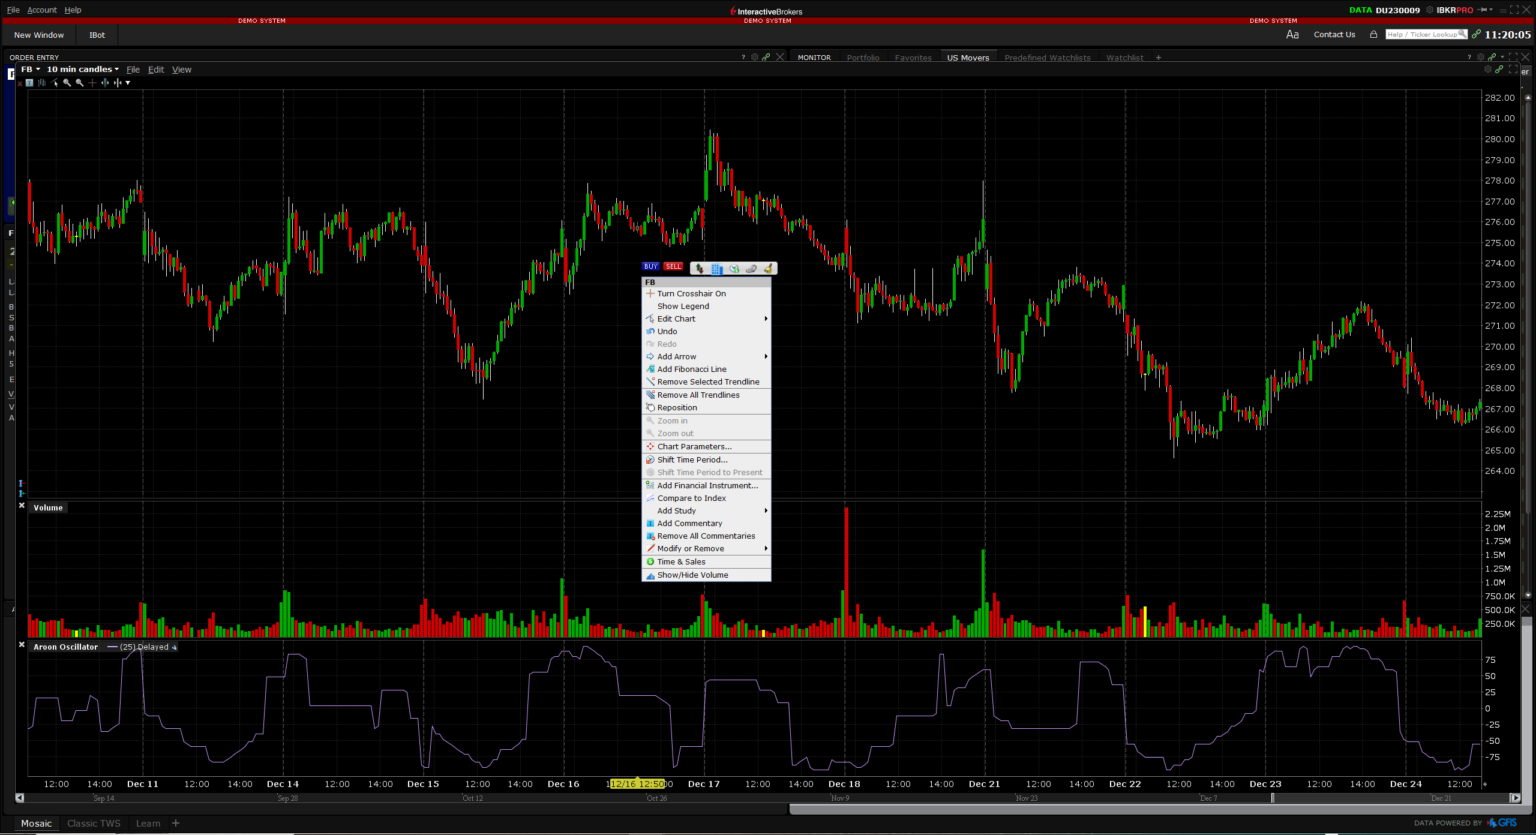The width and height of the screenshot is (1536, 835).
Task: Select the crosshair tool in the chart toolbar
Action: [91, 82]
